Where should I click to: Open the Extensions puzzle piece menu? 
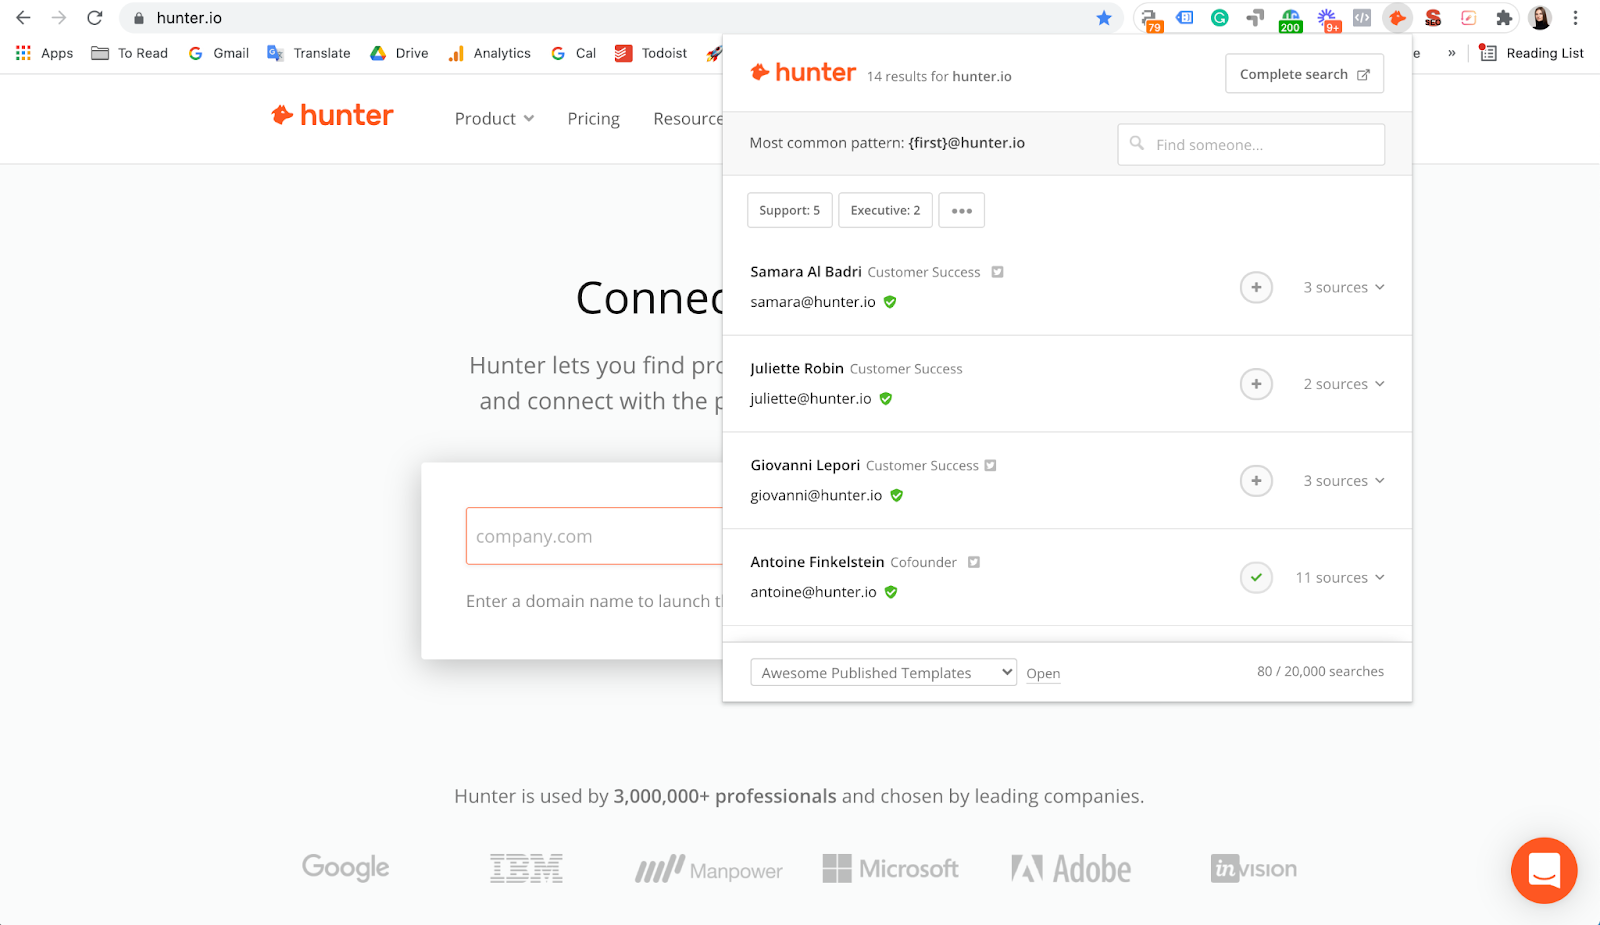click(1504, 18)
